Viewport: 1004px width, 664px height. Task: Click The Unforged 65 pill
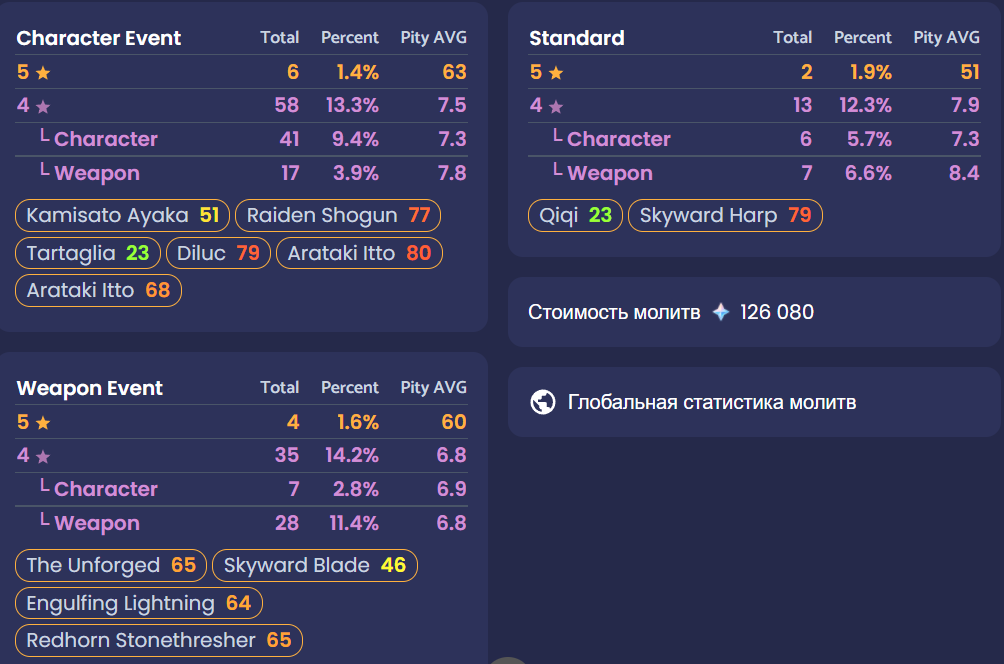(111, 565)
